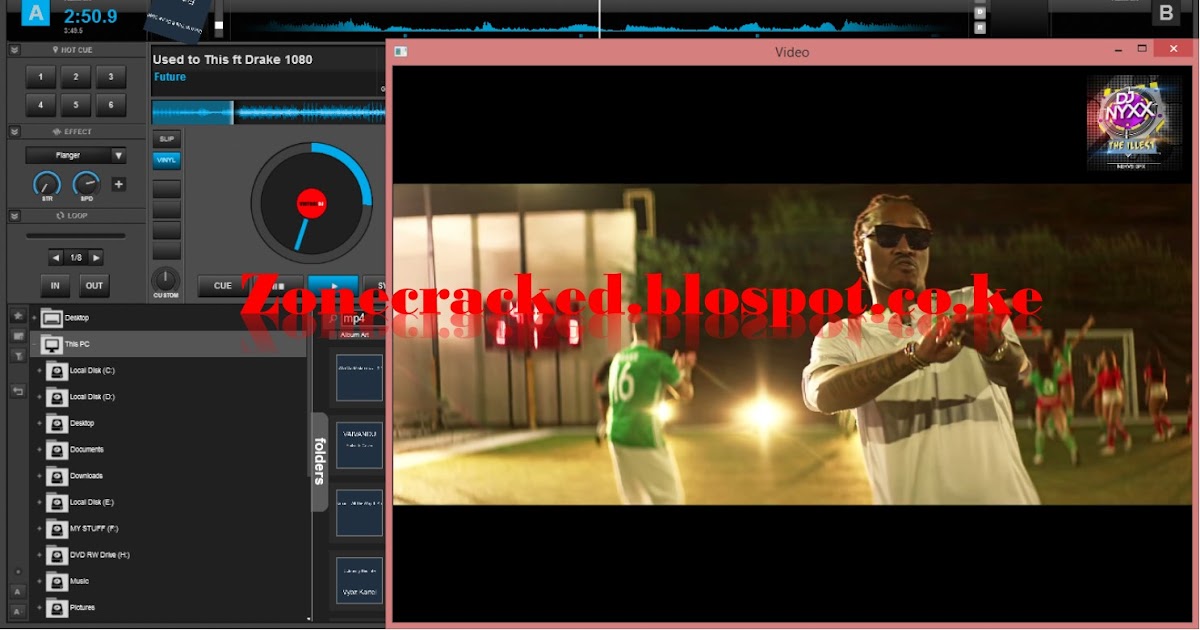Click the deck A badge
Viewport: 1200px width, 630px height.
tap(36, 13)
